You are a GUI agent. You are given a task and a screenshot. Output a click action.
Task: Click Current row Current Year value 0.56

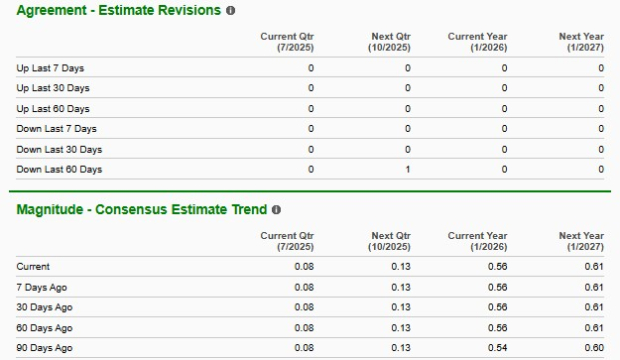pos(497,267)
